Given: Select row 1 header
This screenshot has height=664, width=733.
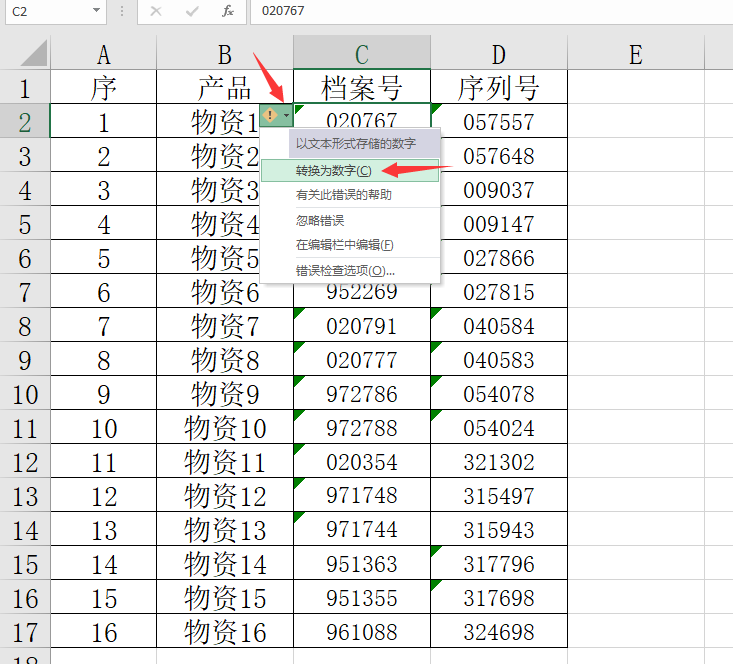Looking at the screenshot, I should 25,87.
